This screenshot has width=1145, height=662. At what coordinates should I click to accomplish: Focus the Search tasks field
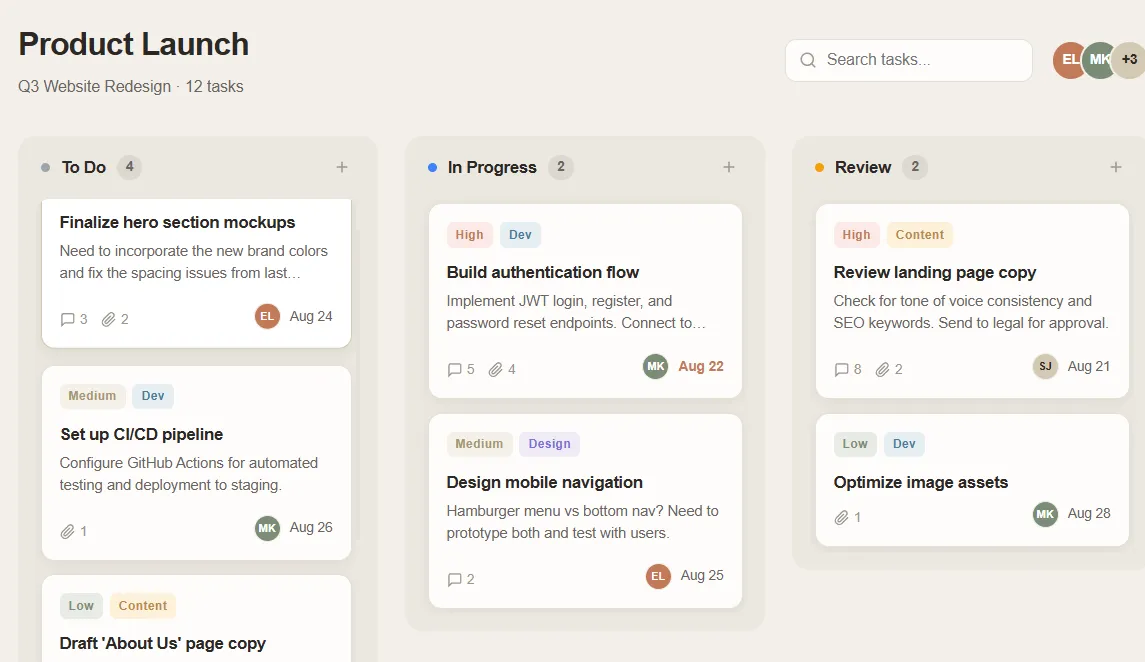[908, 60]
